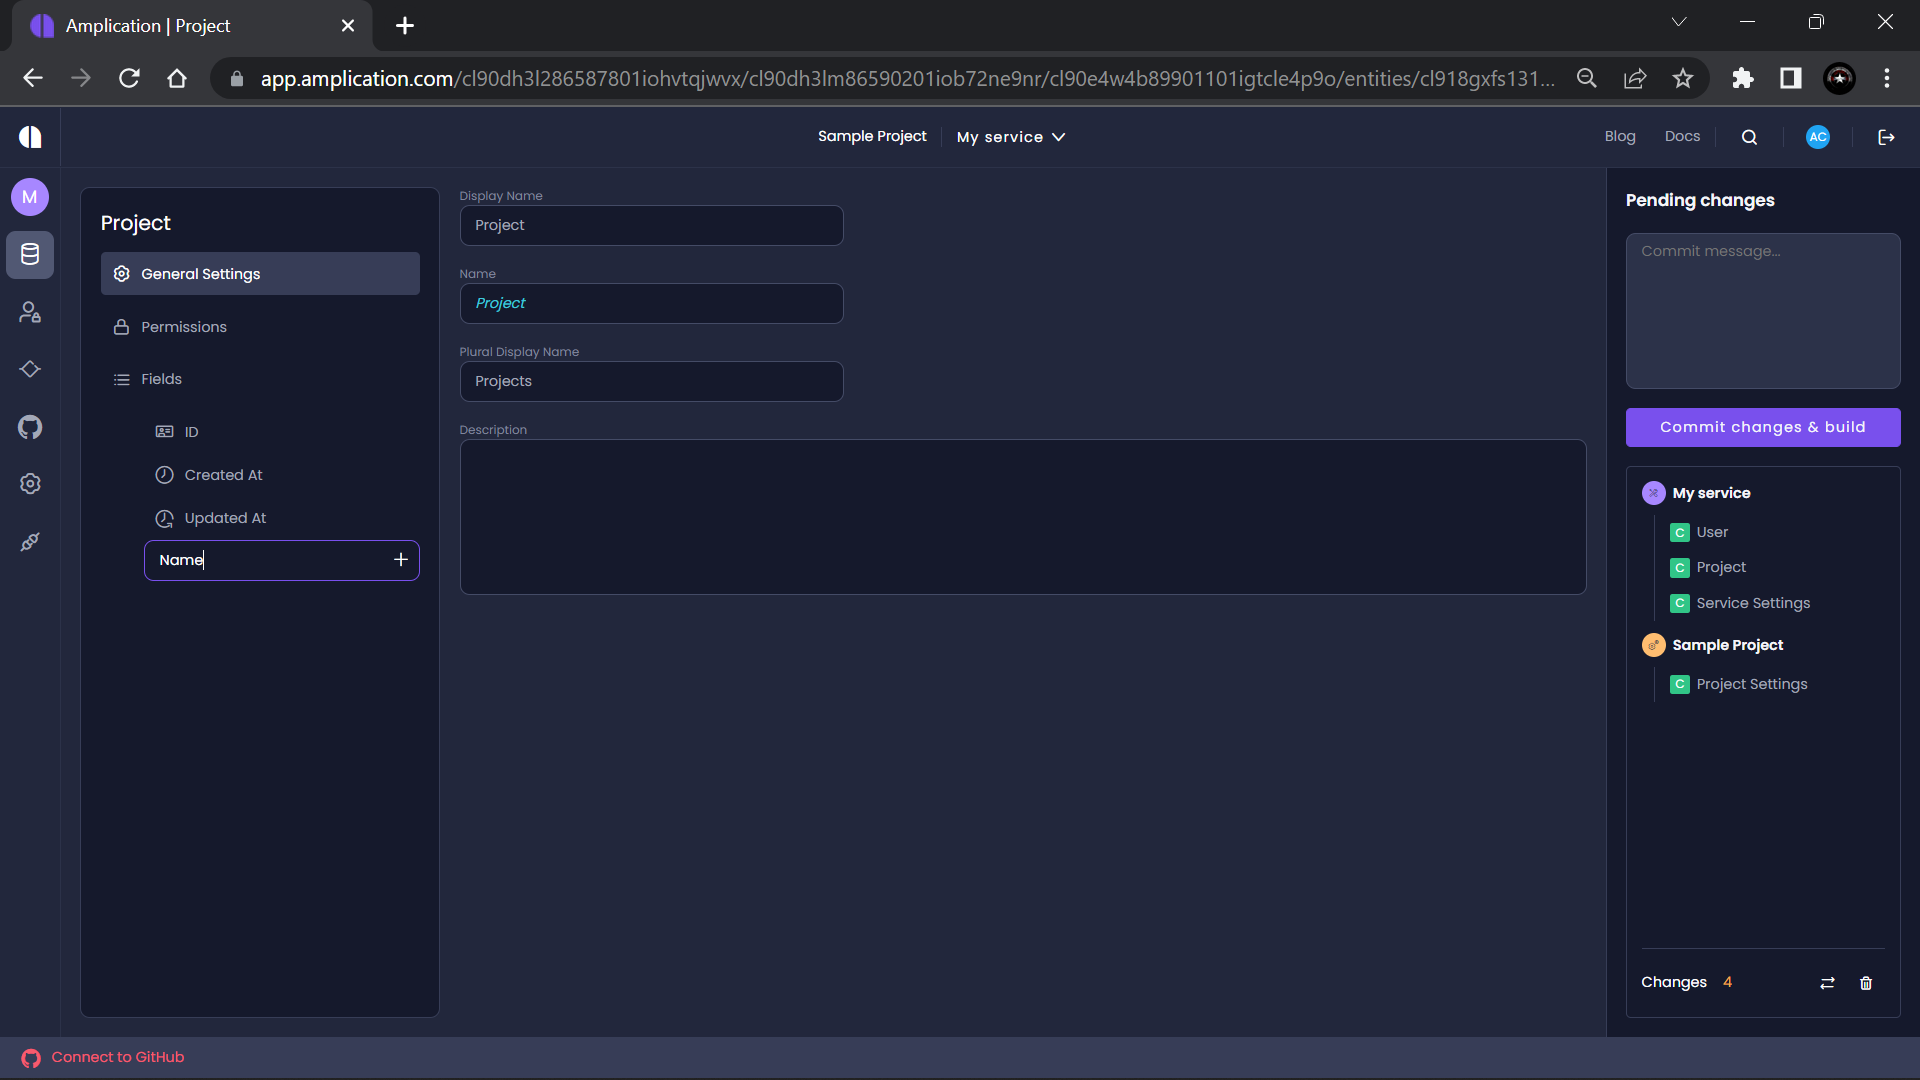Click the Commit message text area
The height and width of the screenshot is (1080, 1920).
(x=1762, y=310)
